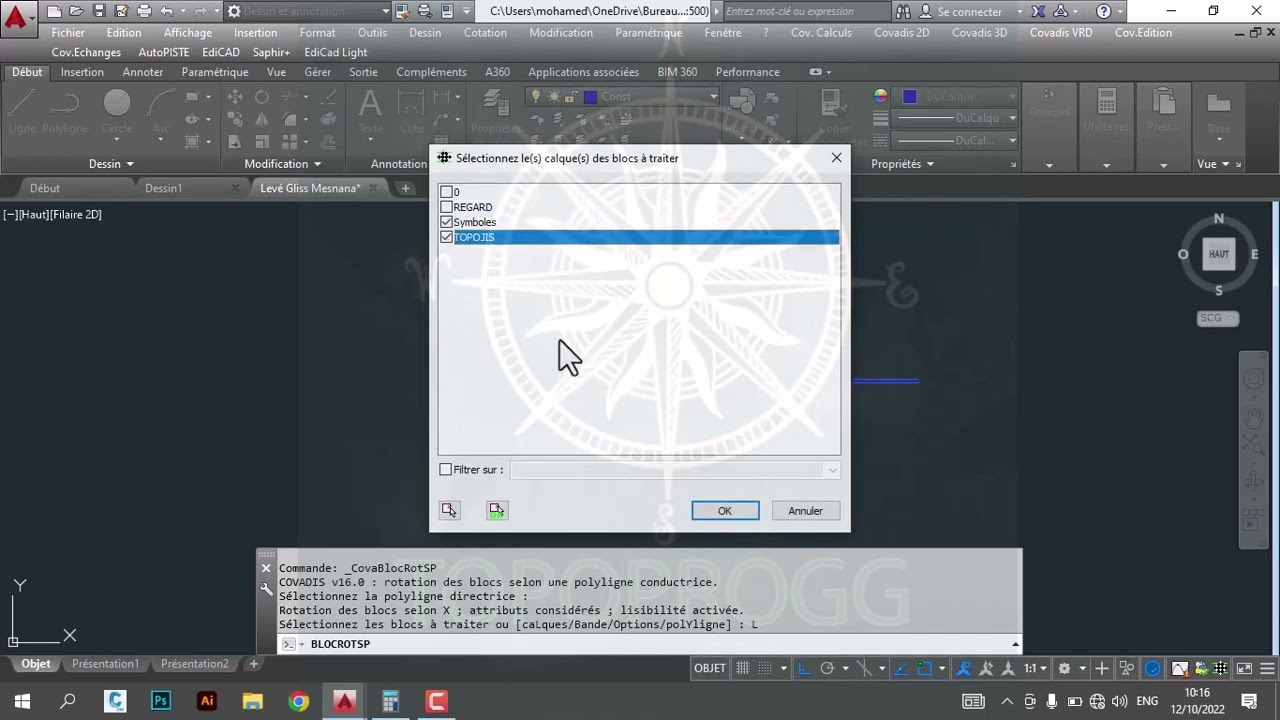The width and height of the screenshot is (1280, 720).
Task: Switch to the Présentation1 layout tab
Action: pos(105,664)
